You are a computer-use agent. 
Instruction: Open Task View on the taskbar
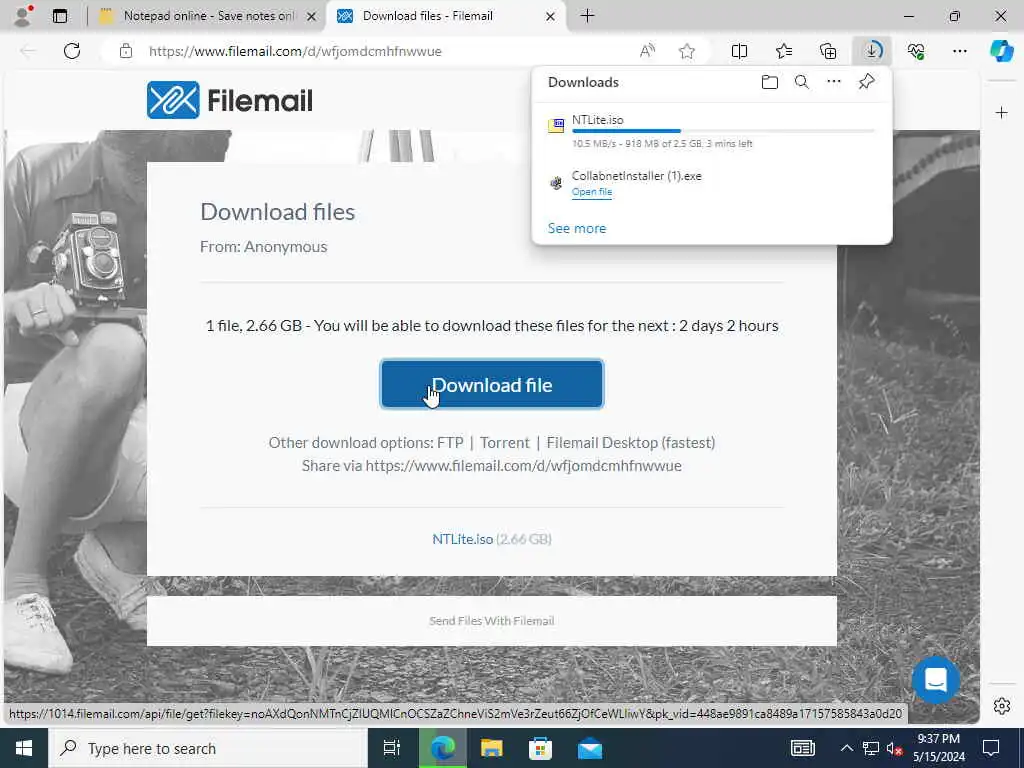(x=392, y=748)
